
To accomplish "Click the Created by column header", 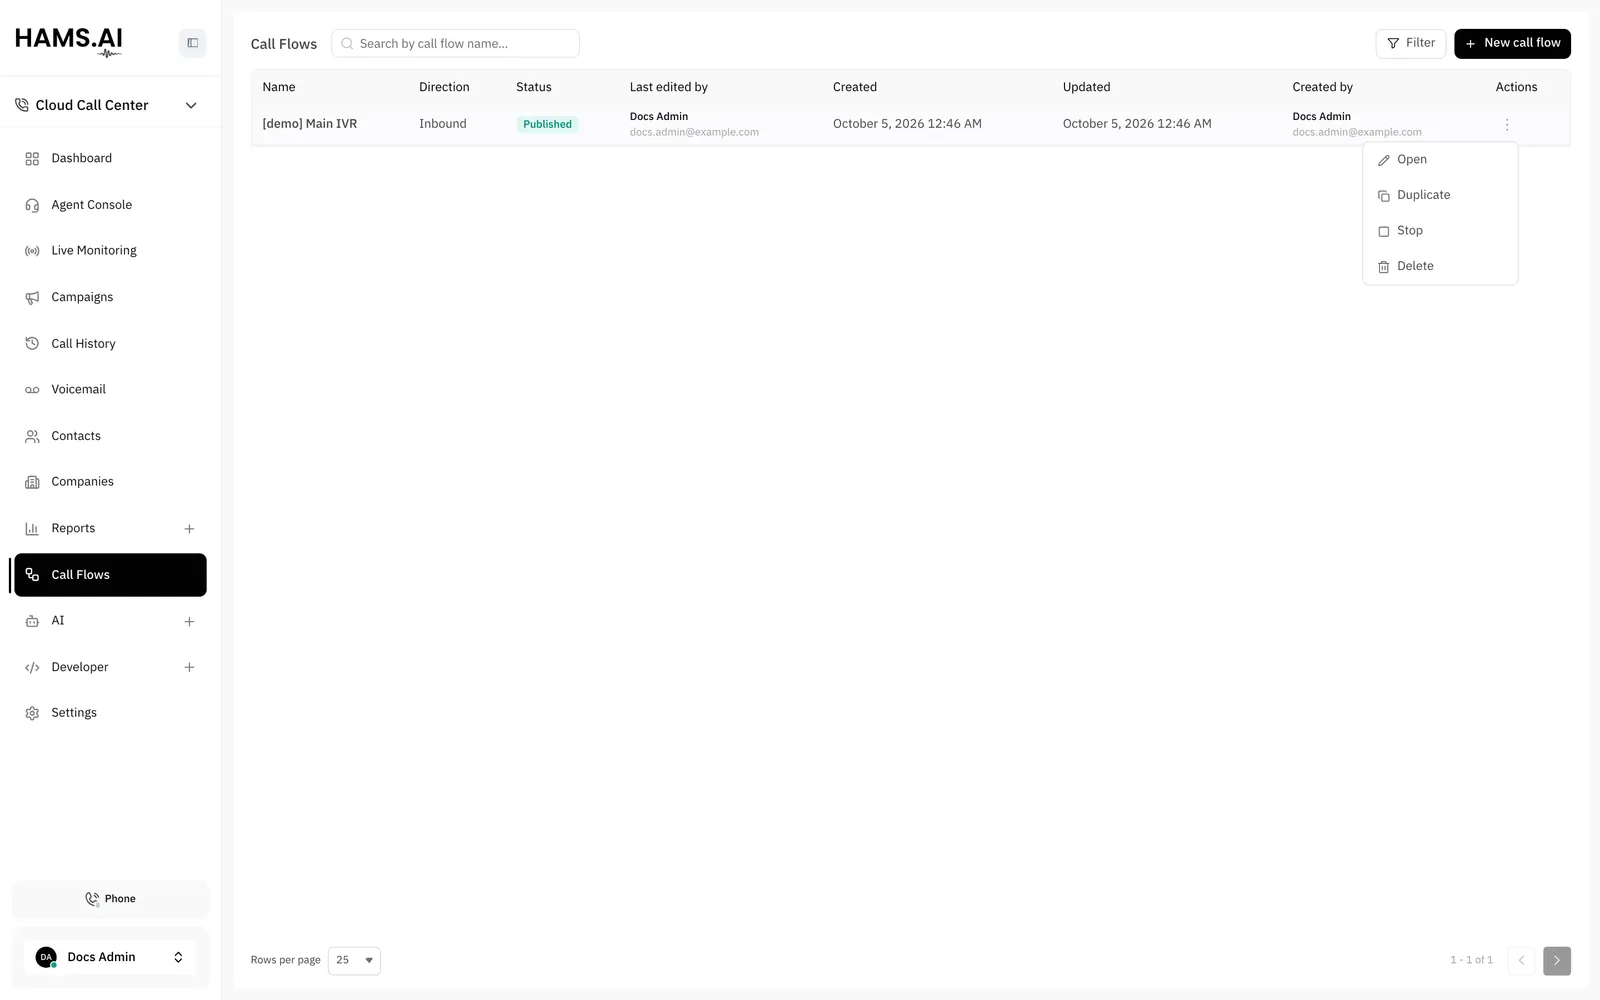I will coord(1322,87).
